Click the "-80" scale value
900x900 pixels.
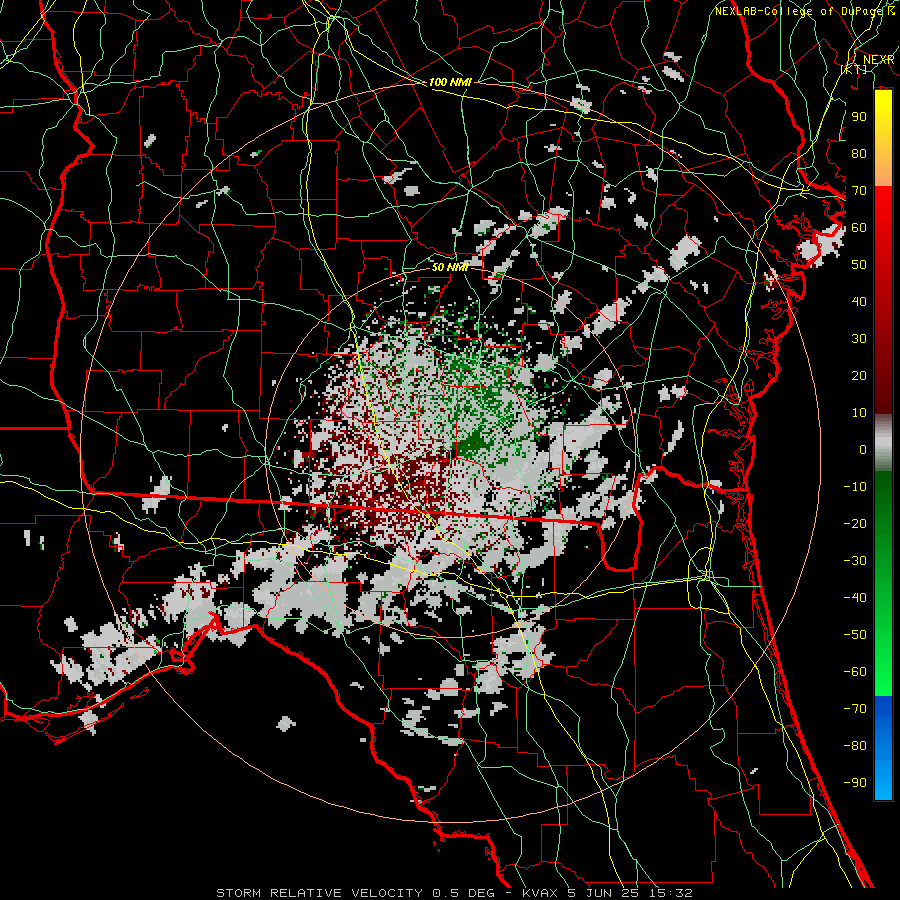point(855,746)
